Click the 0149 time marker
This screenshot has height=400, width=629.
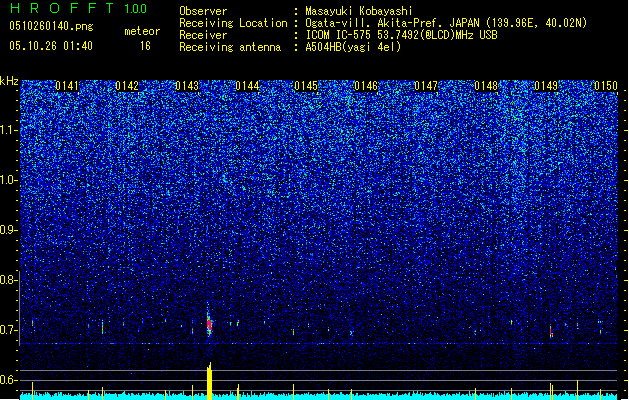(x=546, y=86)
